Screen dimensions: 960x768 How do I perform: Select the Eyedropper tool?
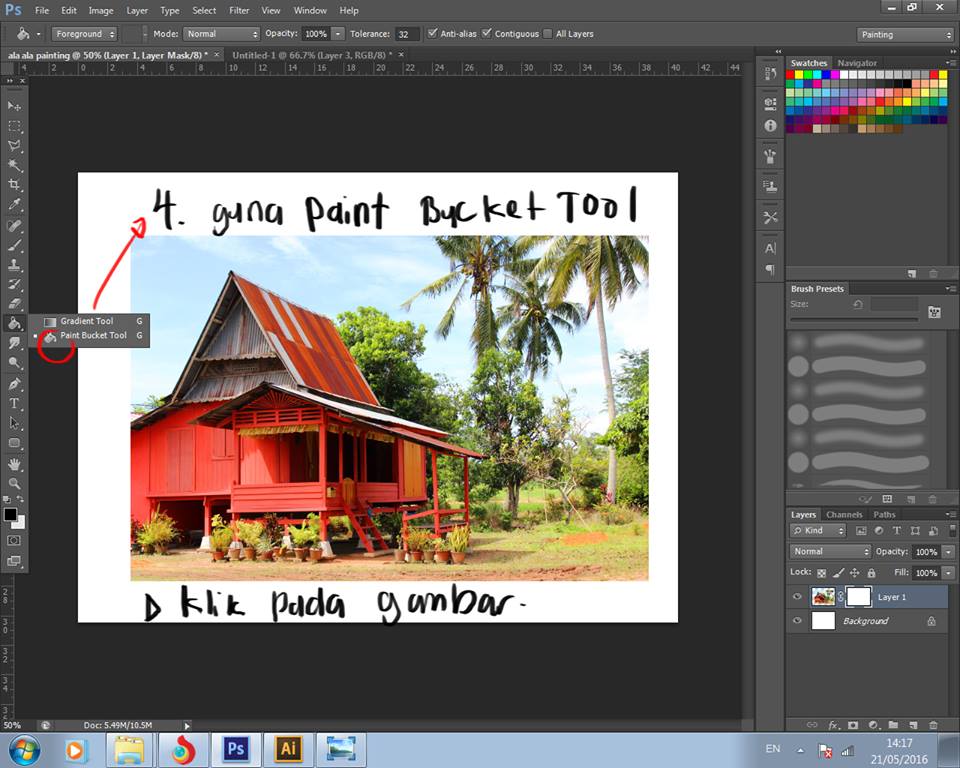pos(14,205)
